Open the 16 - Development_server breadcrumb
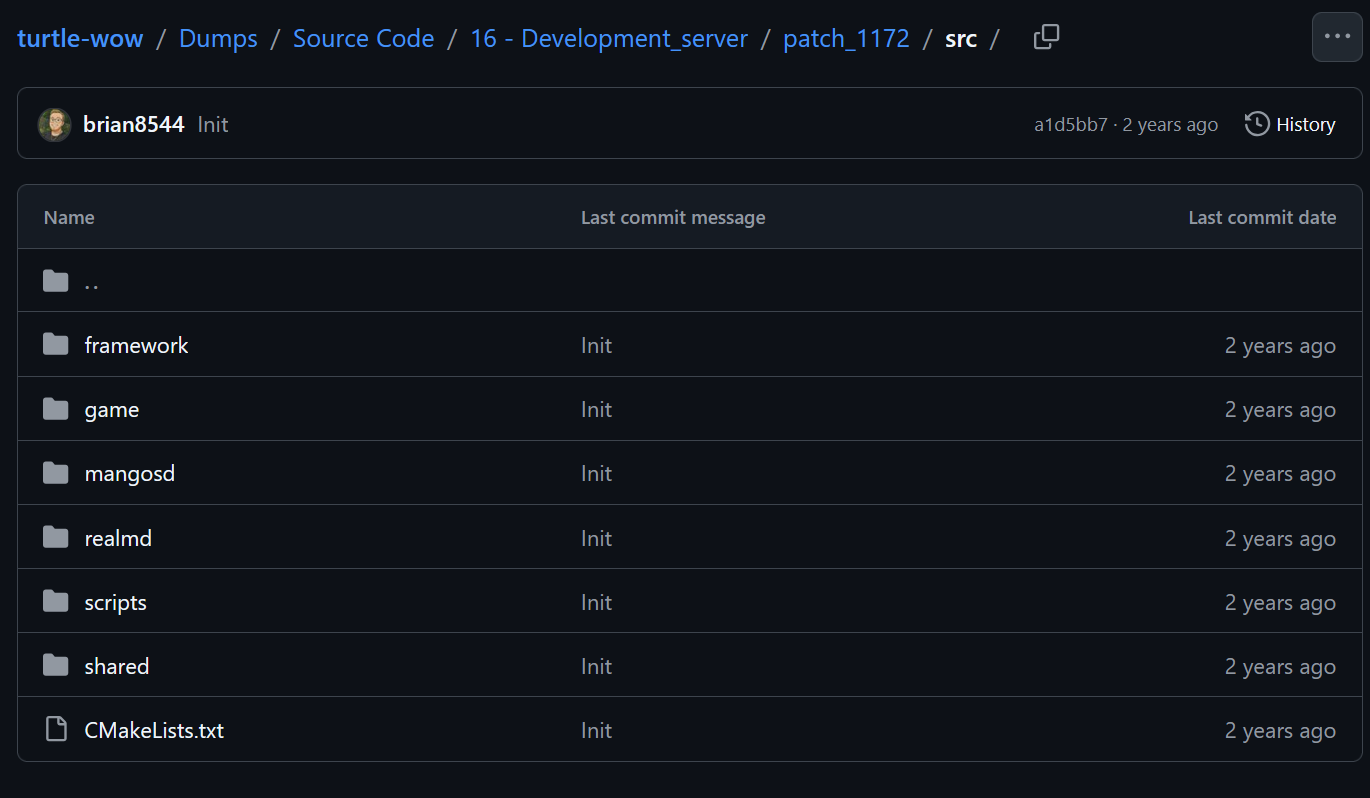 point(609,39)
